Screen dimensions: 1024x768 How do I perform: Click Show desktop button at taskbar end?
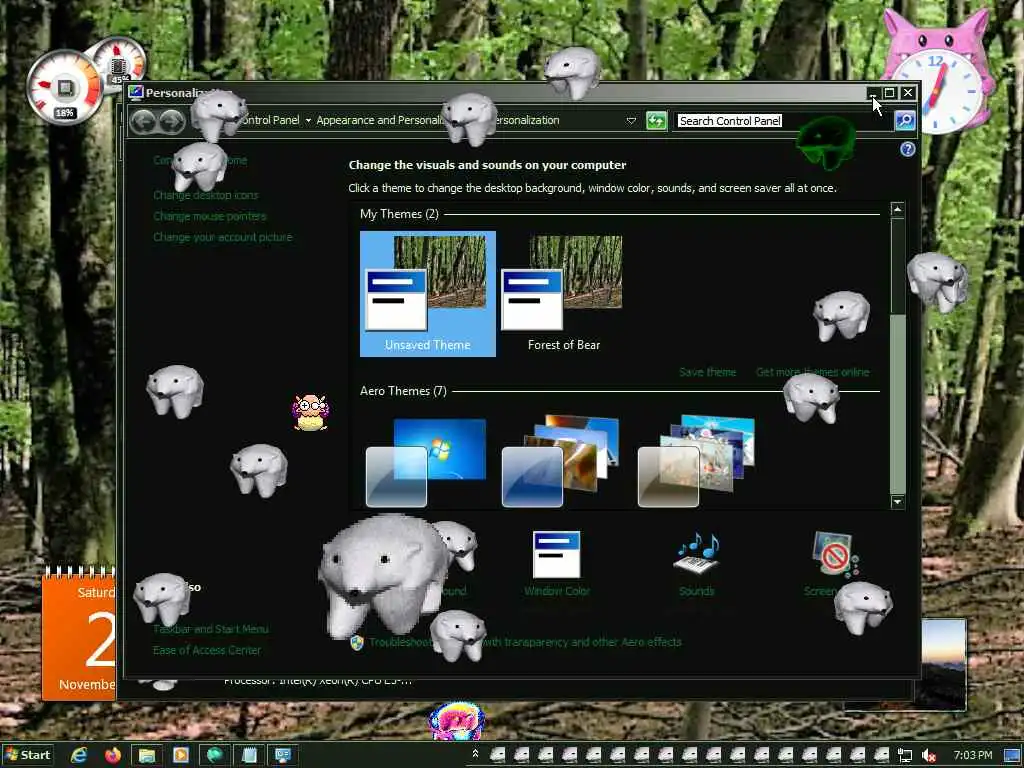coord(1012,756)
